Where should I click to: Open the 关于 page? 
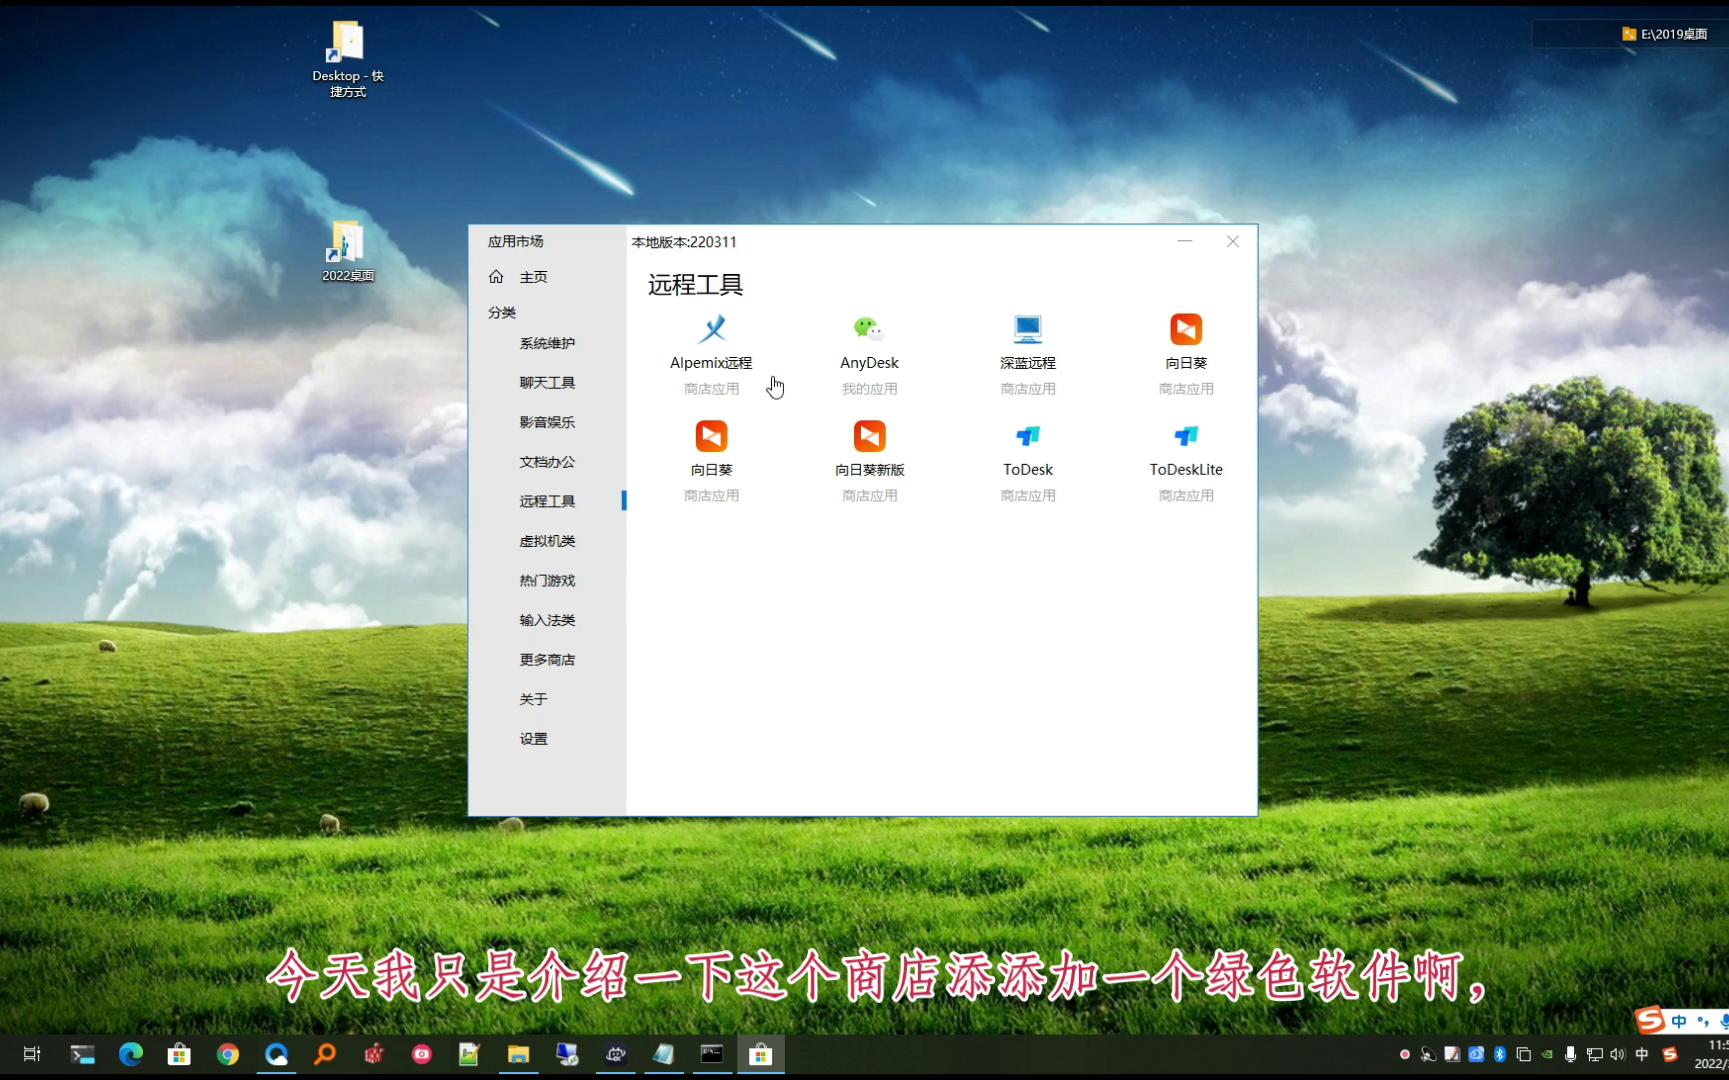[533, 699]
